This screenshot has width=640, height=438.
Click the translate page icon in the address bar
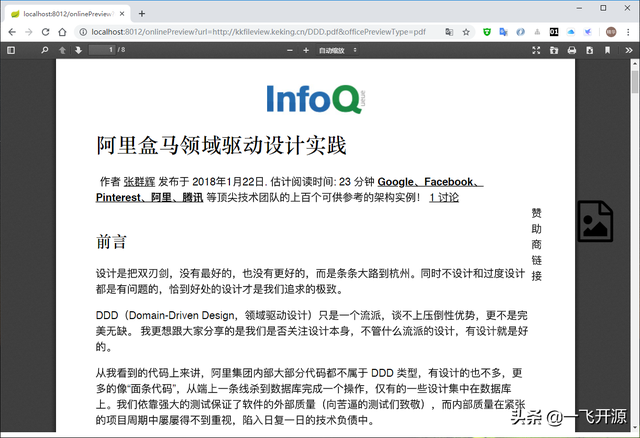tap(449, 32)
